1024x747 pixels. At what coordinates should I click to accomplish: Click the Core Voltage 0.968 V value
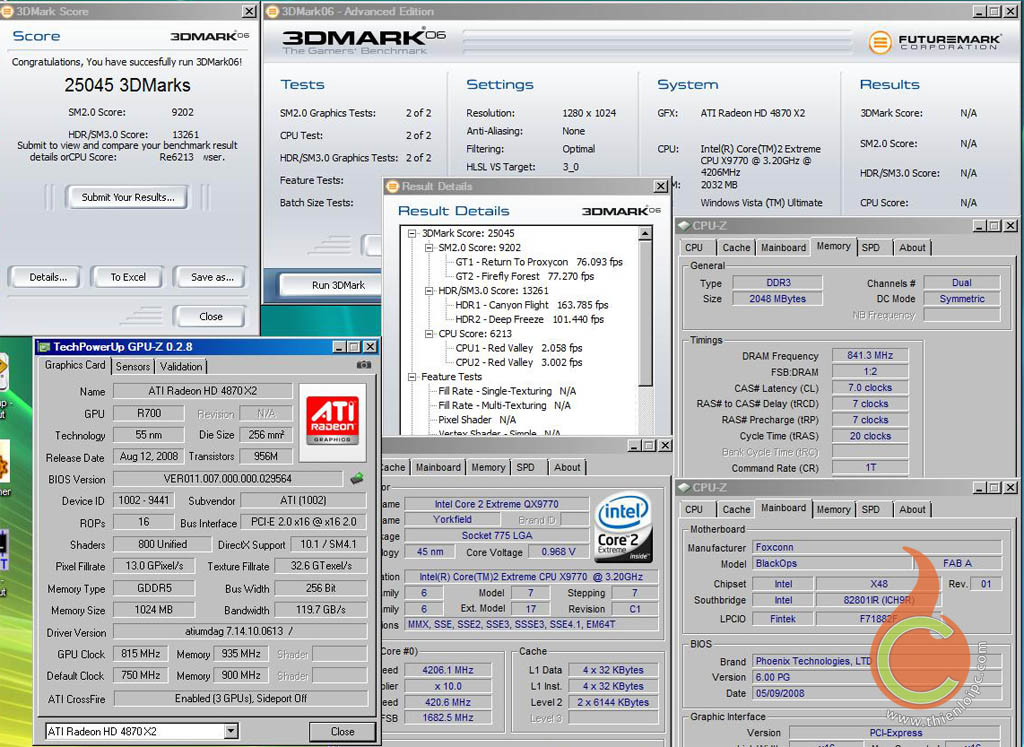[x=558, y=552]
